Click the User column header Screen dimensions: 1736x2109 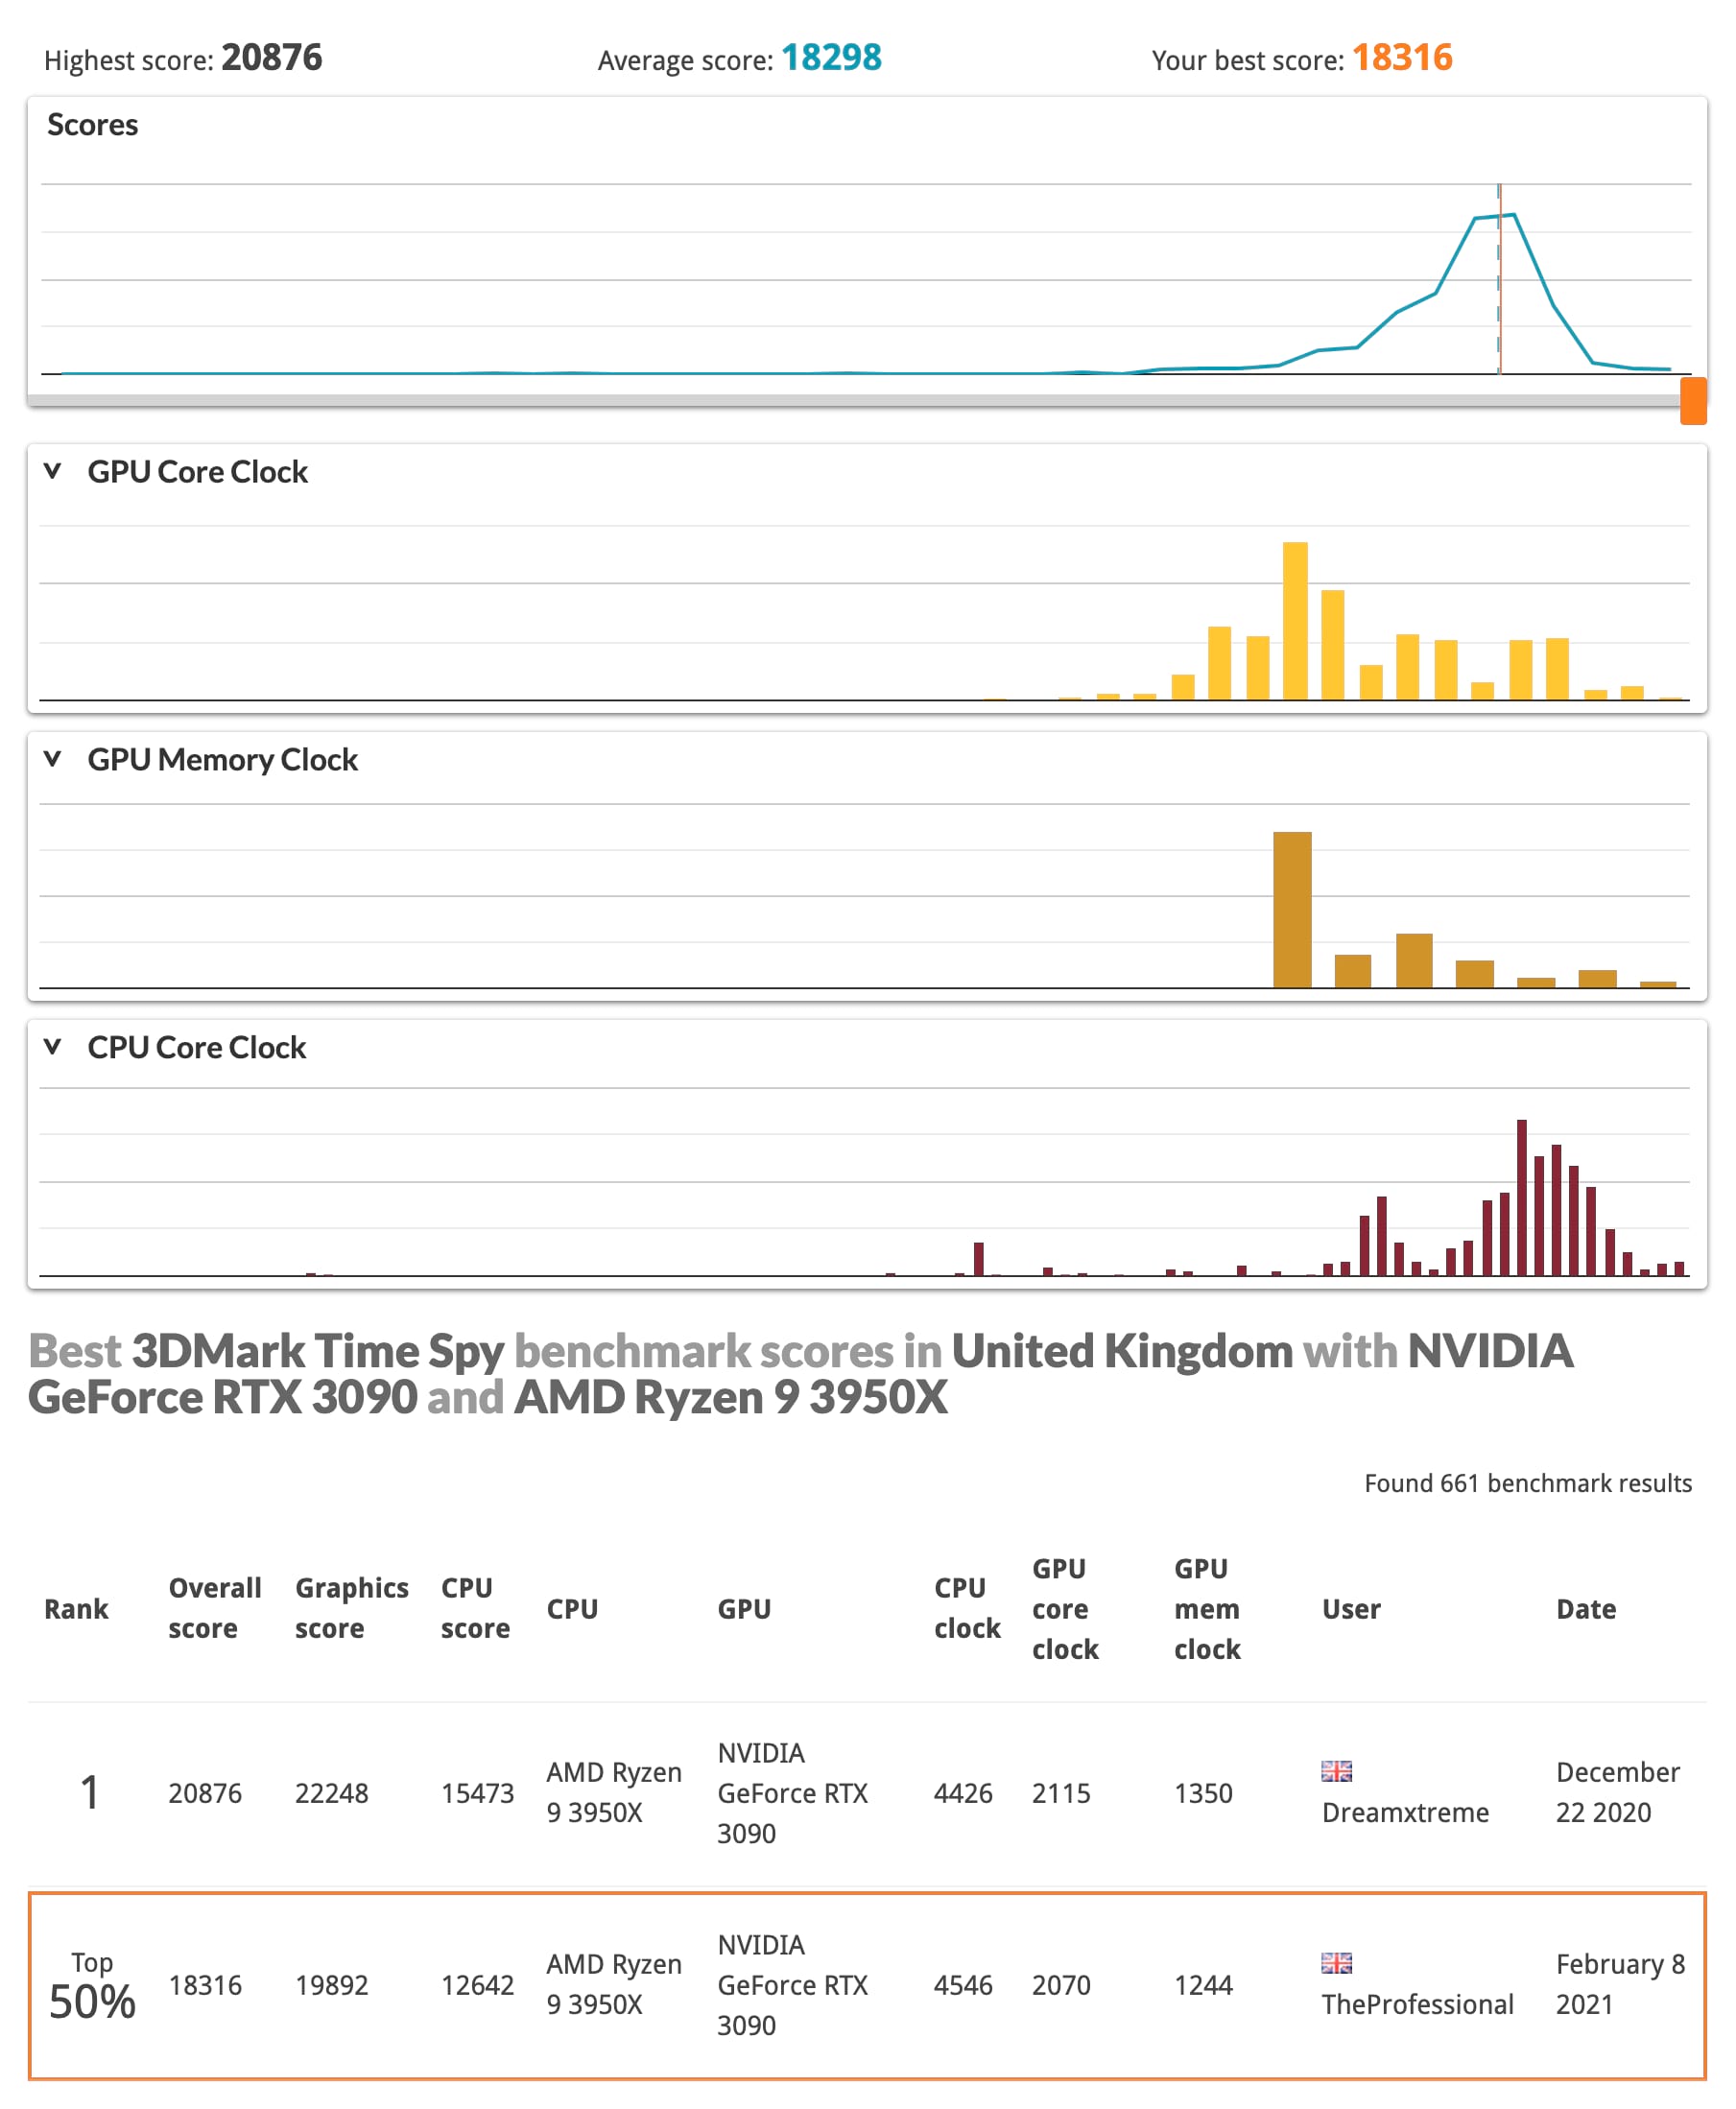[1351, 1609]
